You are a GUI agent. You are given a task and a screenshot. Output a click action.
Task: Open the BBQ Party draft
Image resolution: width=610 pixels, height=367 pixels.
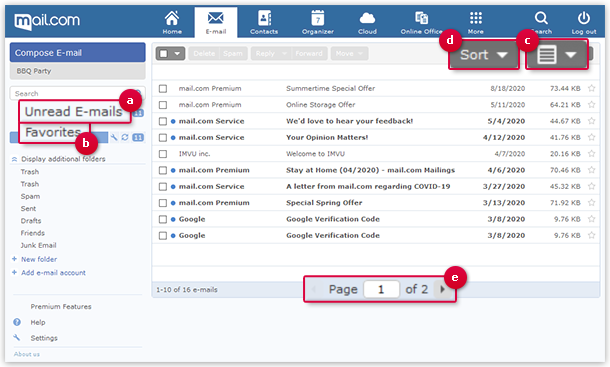point(77,71)
